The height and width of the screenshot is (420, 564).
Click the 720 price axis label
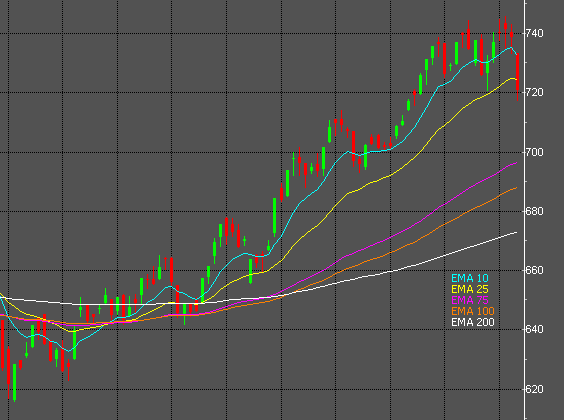534,92
